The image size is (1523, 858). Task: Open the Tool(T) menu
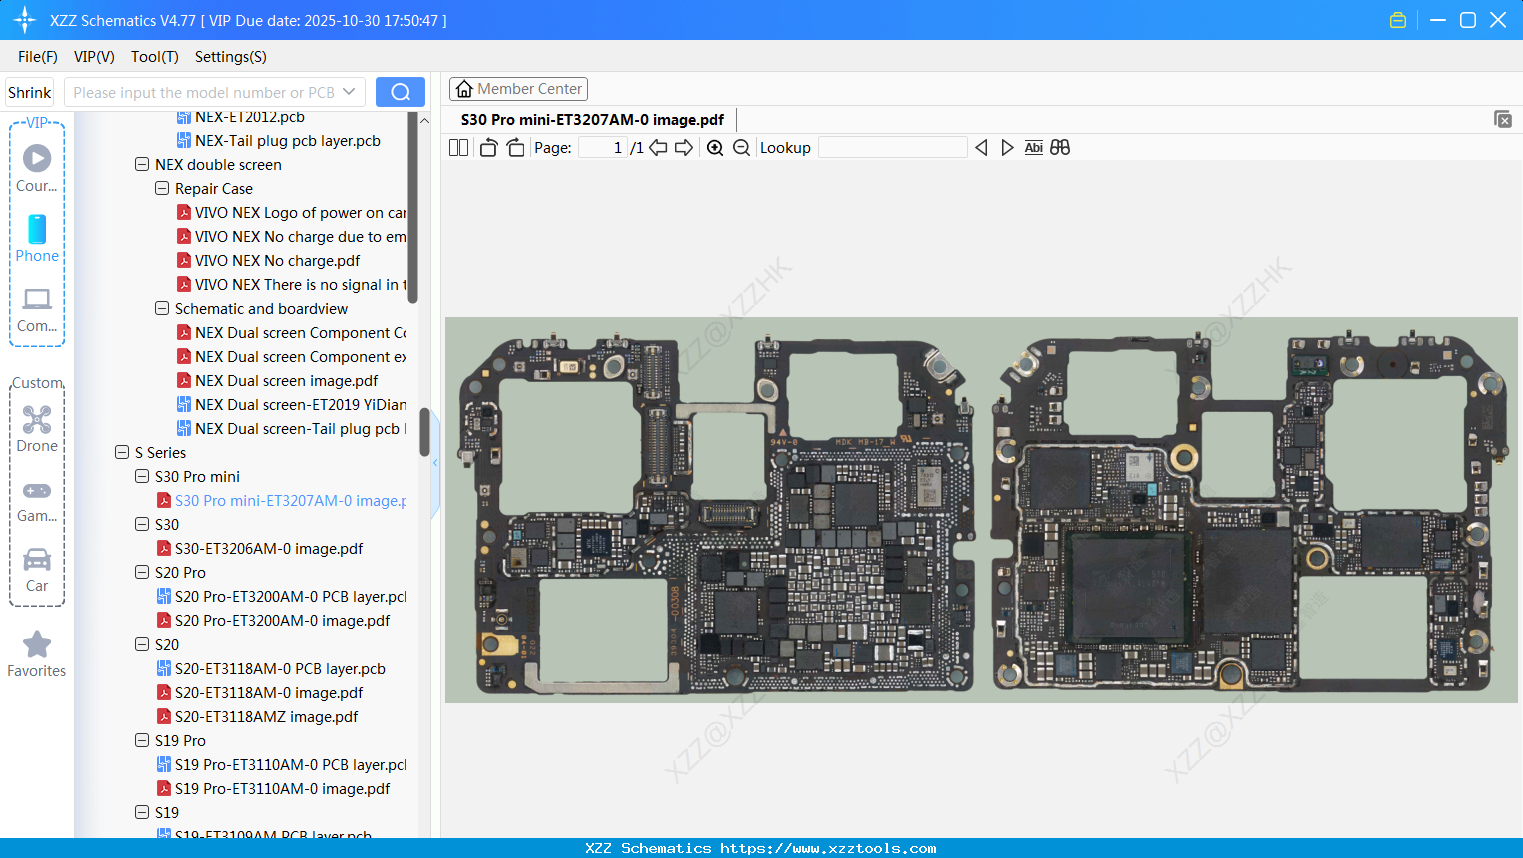[154, 57]
